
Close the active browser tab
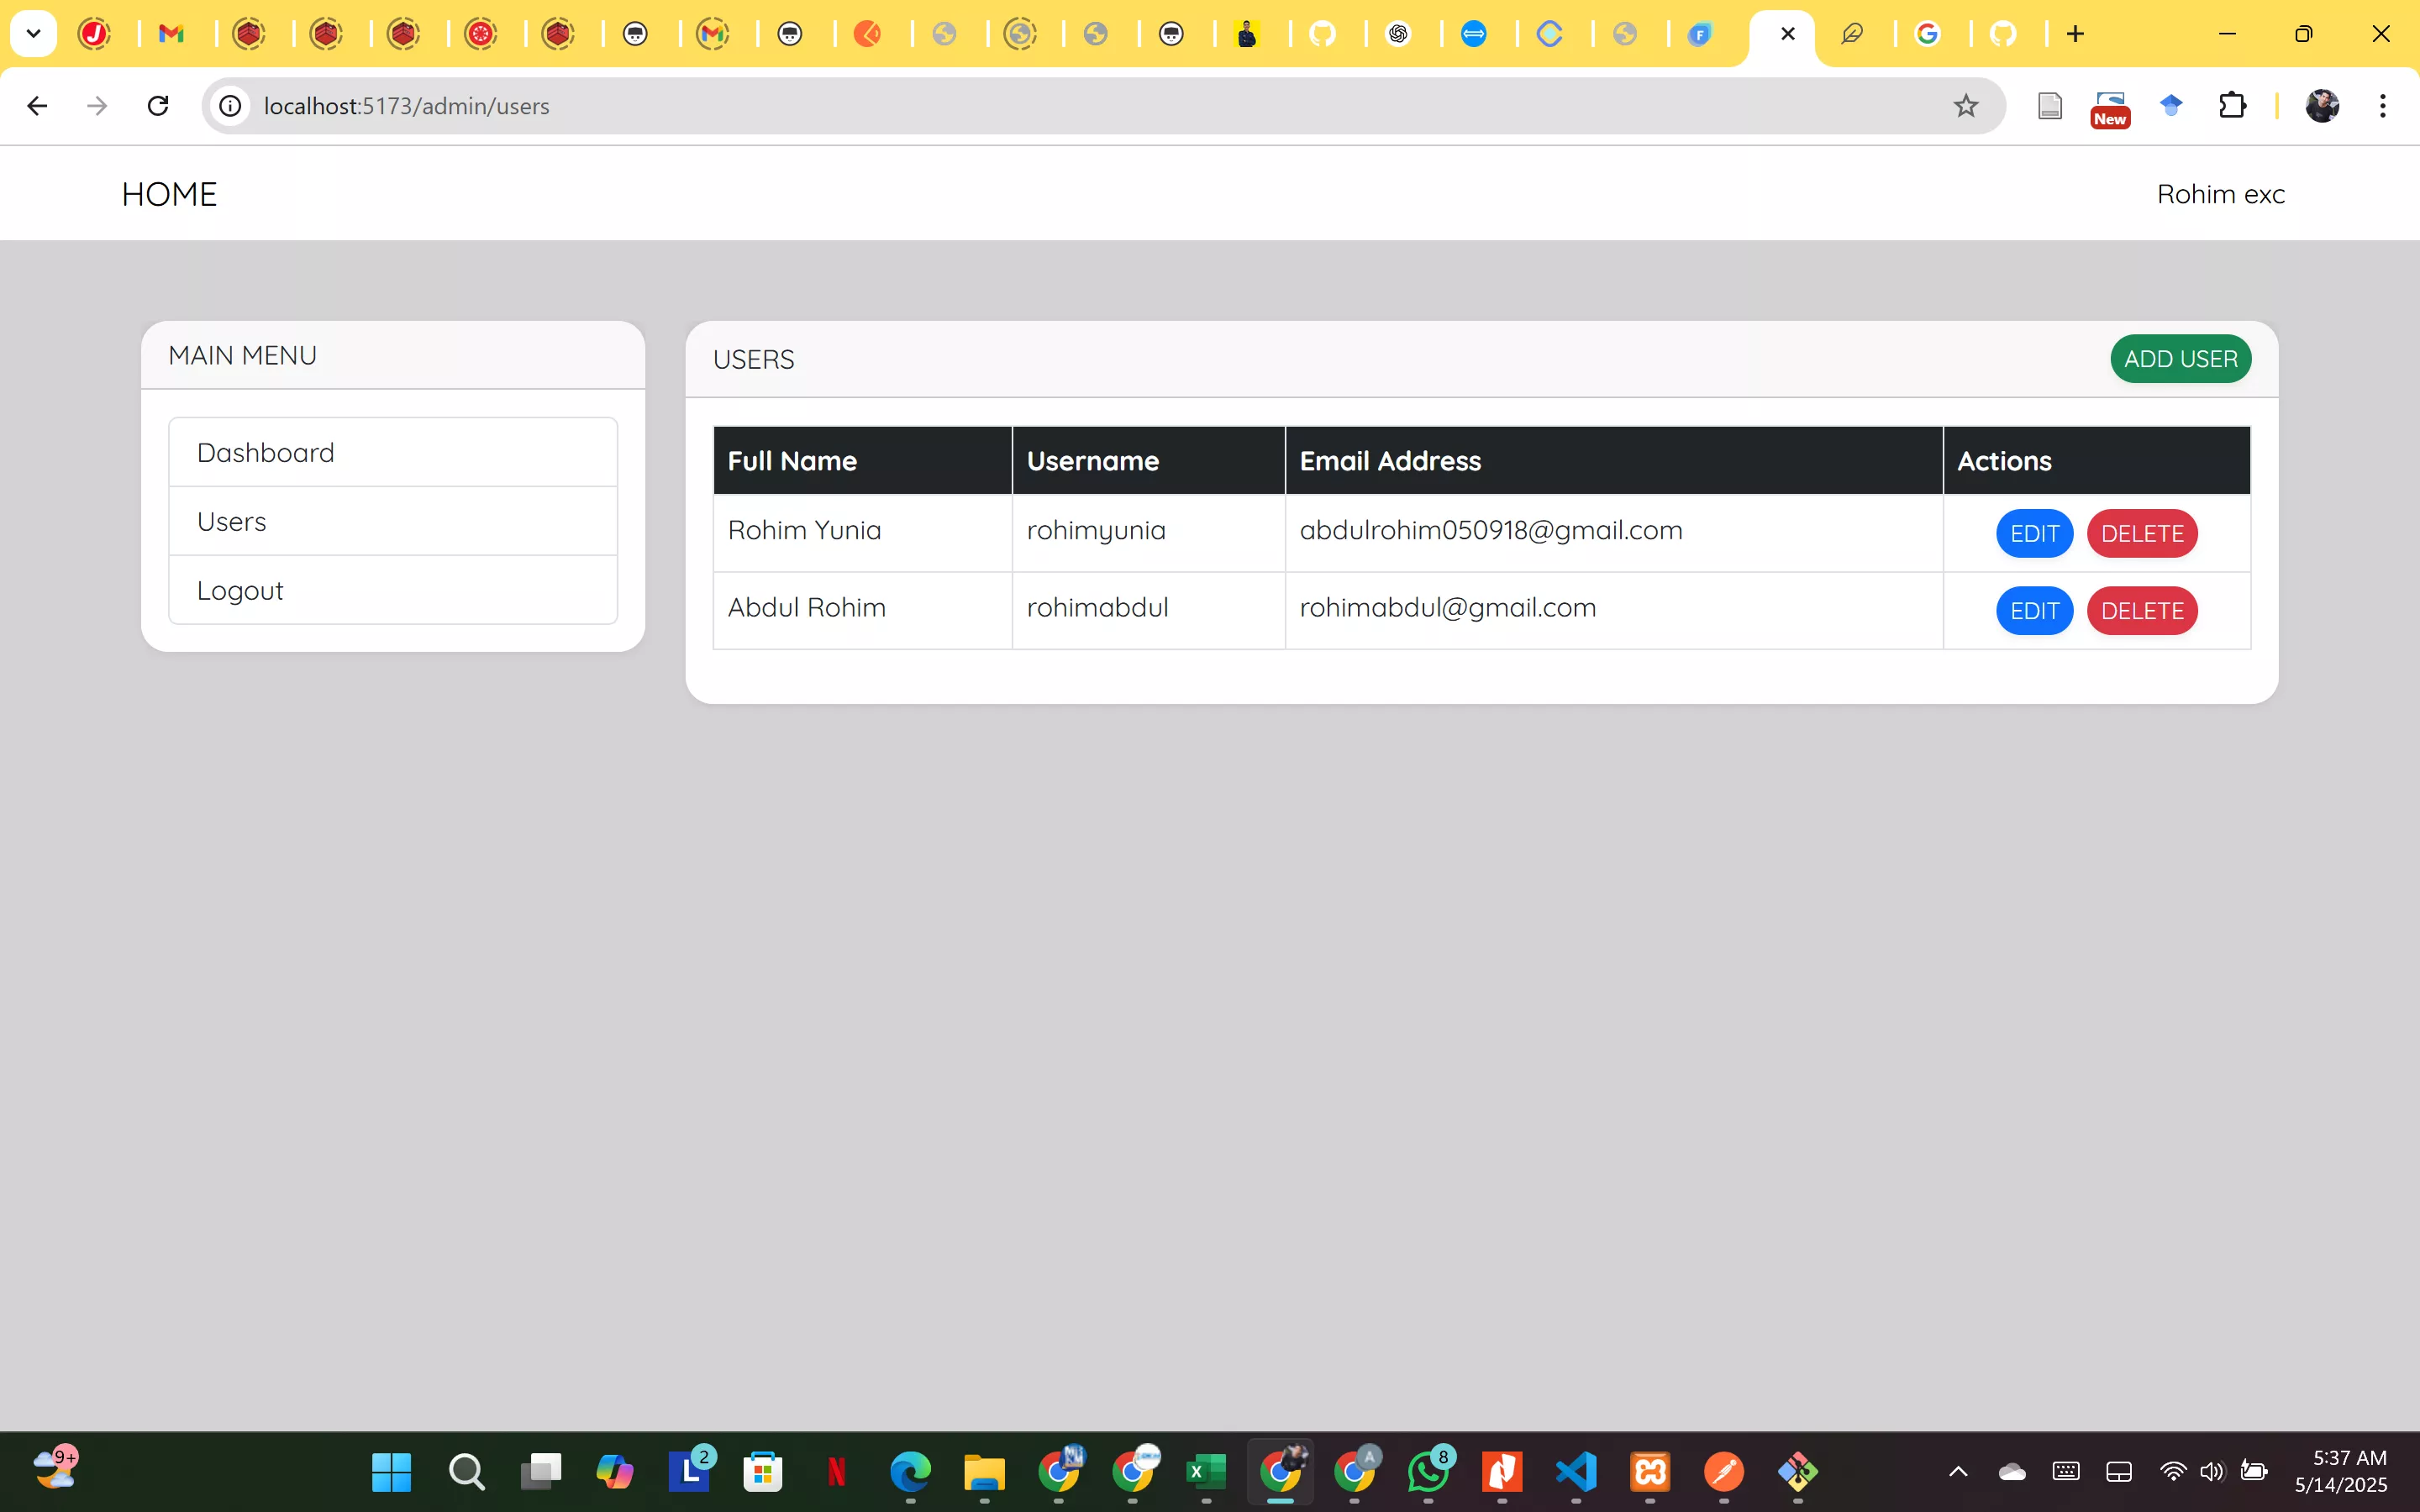click(x=1788, y=34)
